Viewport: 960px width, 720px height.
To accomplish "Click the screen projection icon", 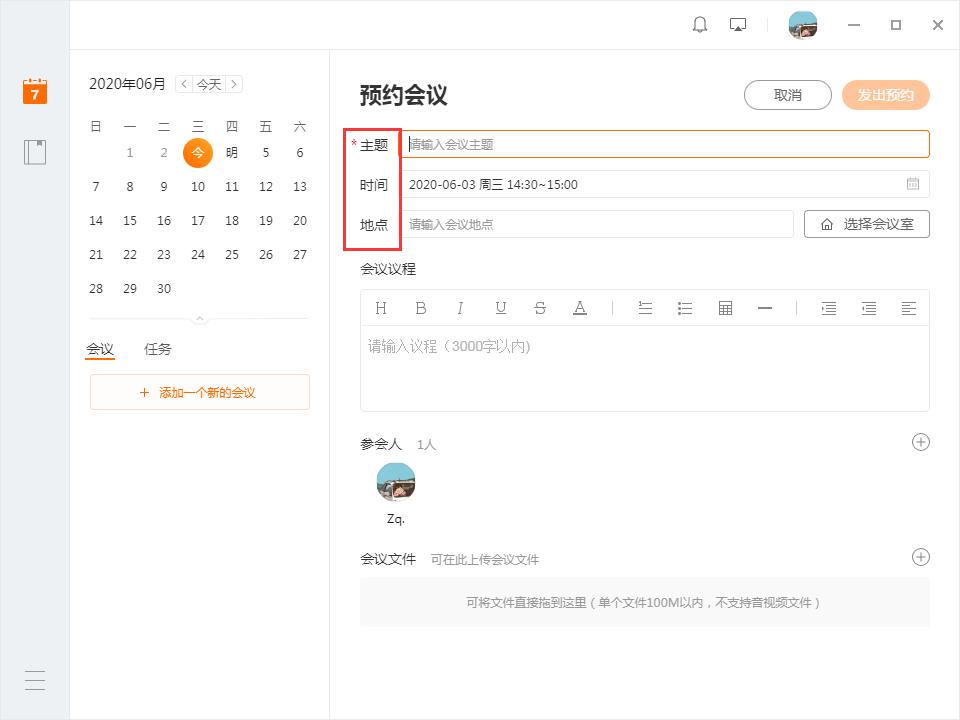I will [x=738, y=25].
